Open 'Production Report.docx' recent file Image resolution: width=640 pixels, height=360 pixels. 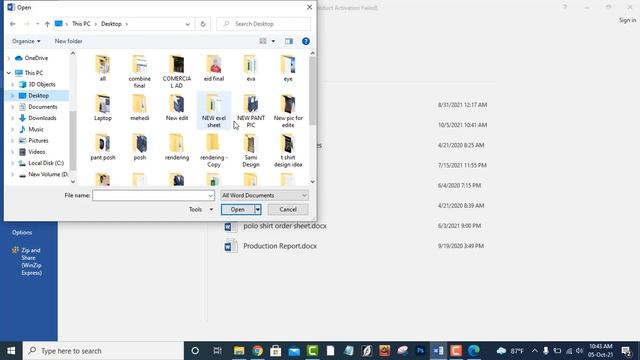(x=280, y=246)
